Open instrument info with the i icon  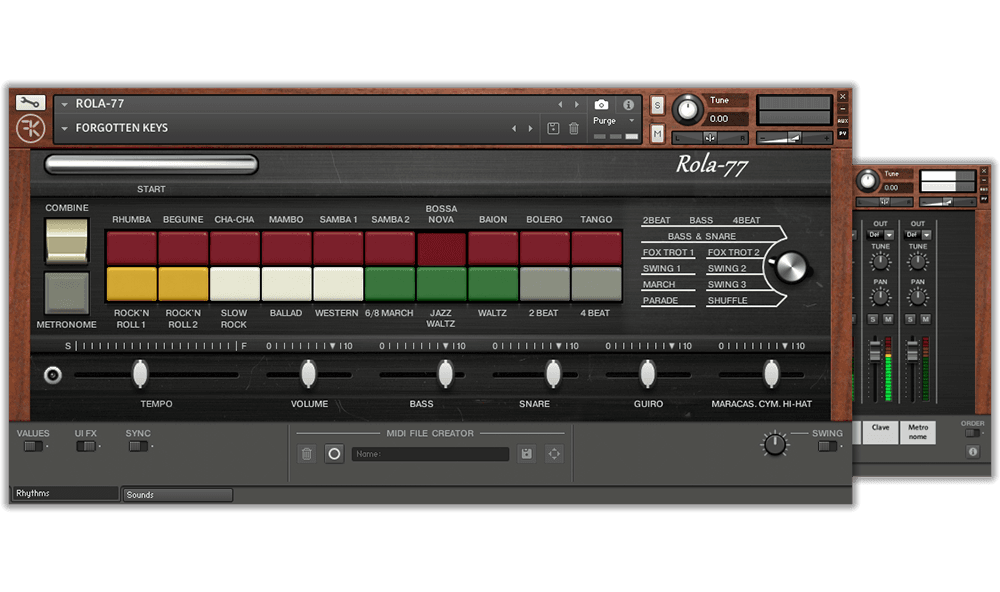click(628, 105)
